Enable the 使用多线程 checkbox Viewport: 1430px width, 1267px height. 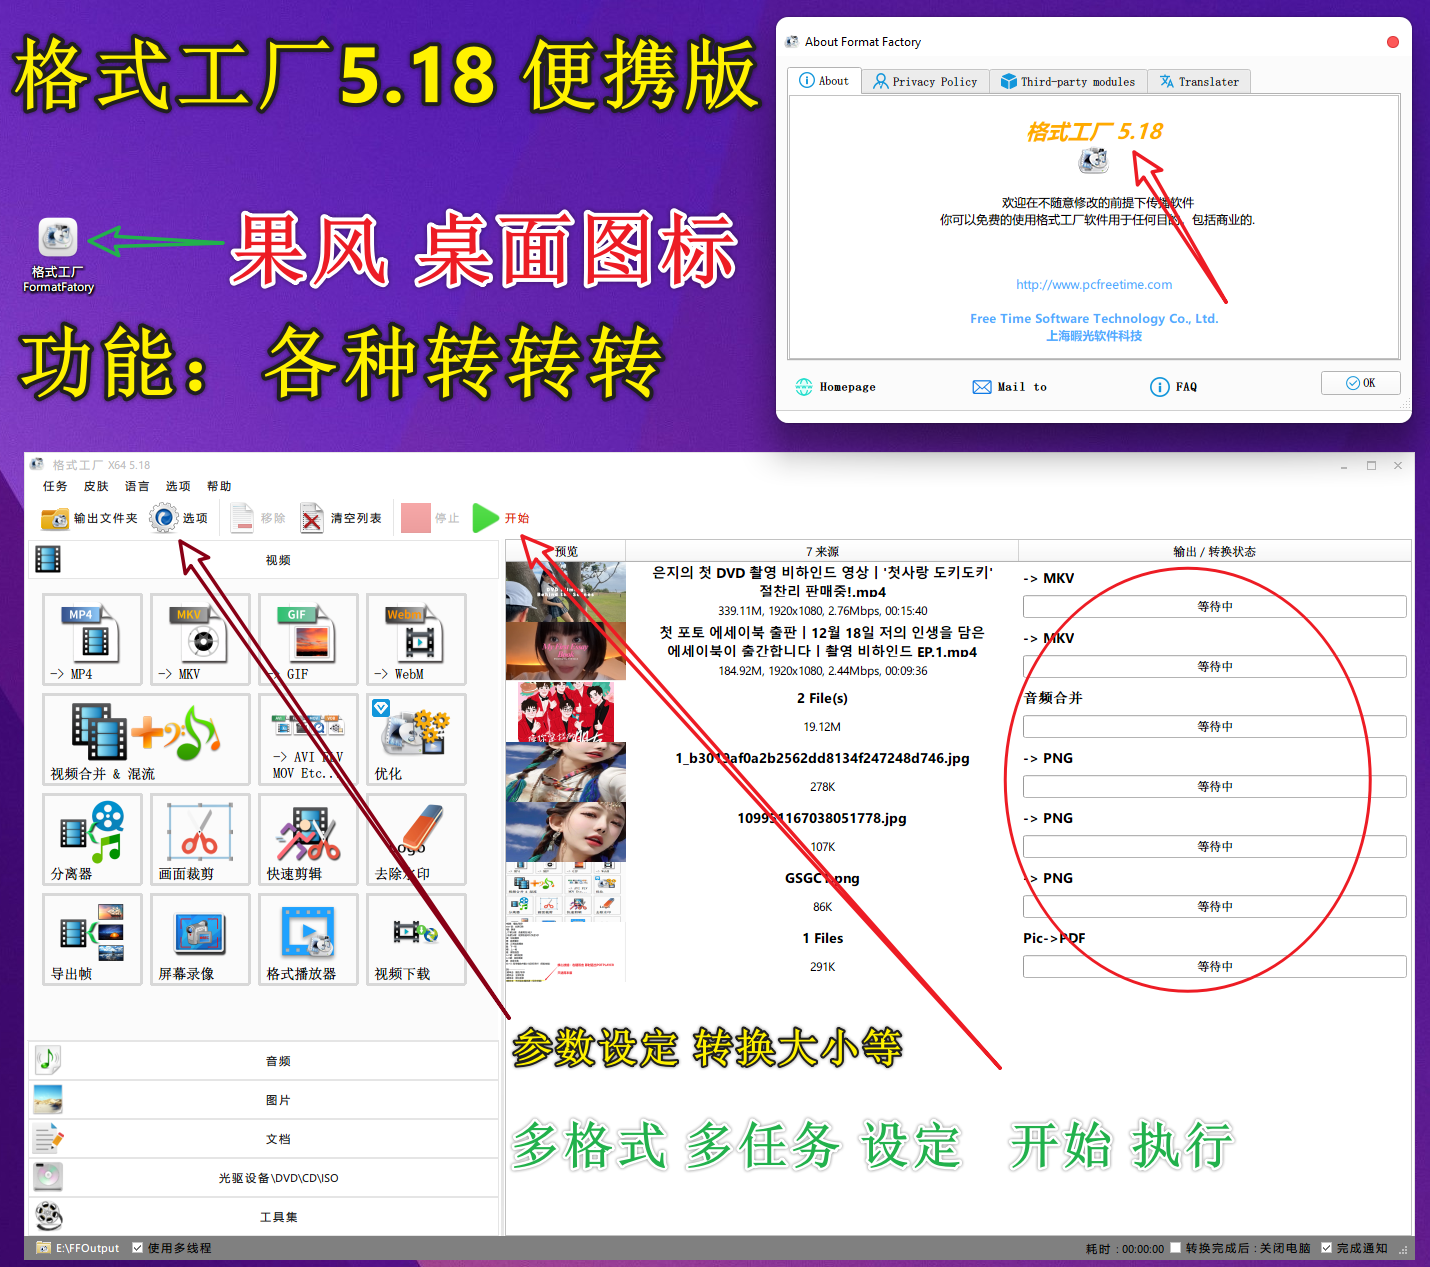(139, 1248)
